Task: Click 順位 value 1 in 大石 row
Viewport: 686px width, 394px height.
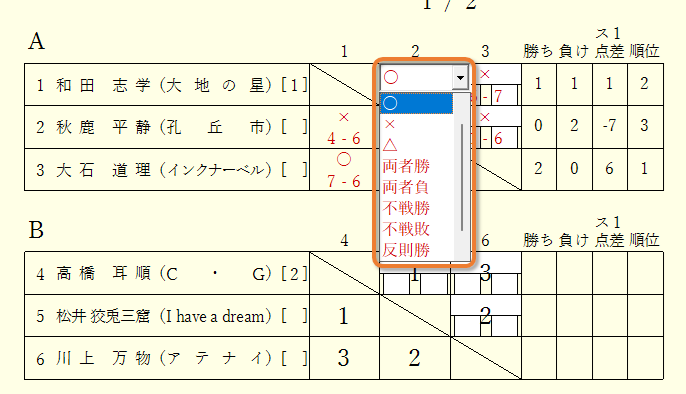Action: click(x=644, y=169)
